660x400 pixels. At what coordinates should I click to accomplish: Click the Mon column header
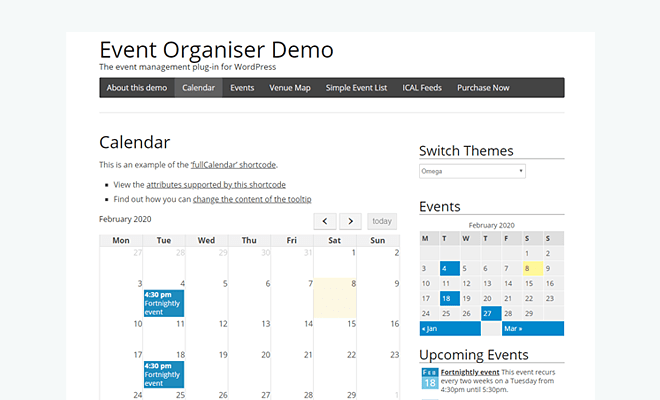point(121,240)
